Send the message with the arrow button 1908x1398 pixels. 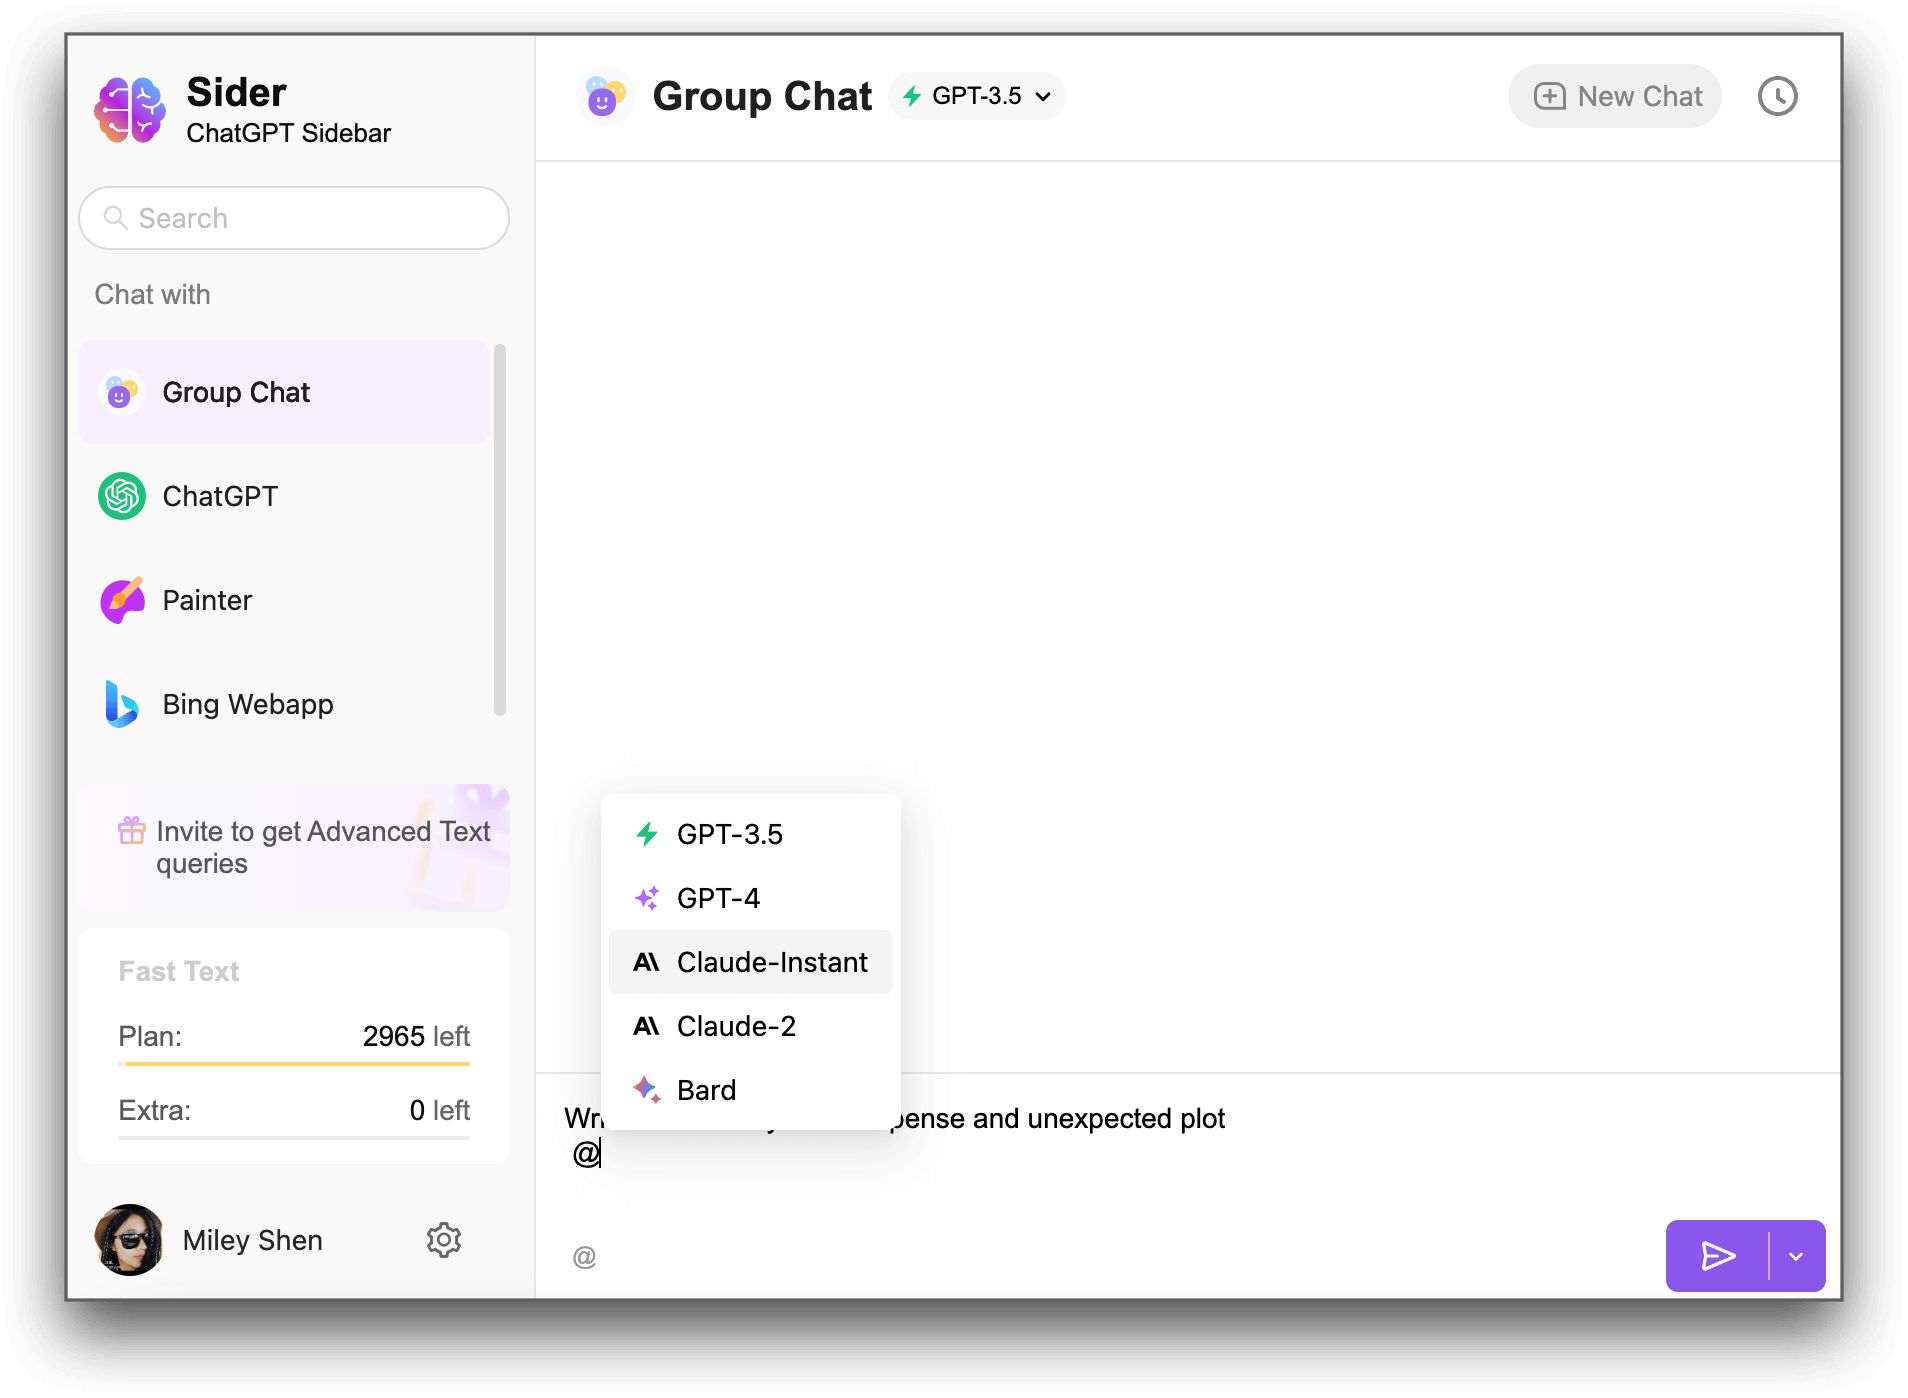point(1717,1256)
